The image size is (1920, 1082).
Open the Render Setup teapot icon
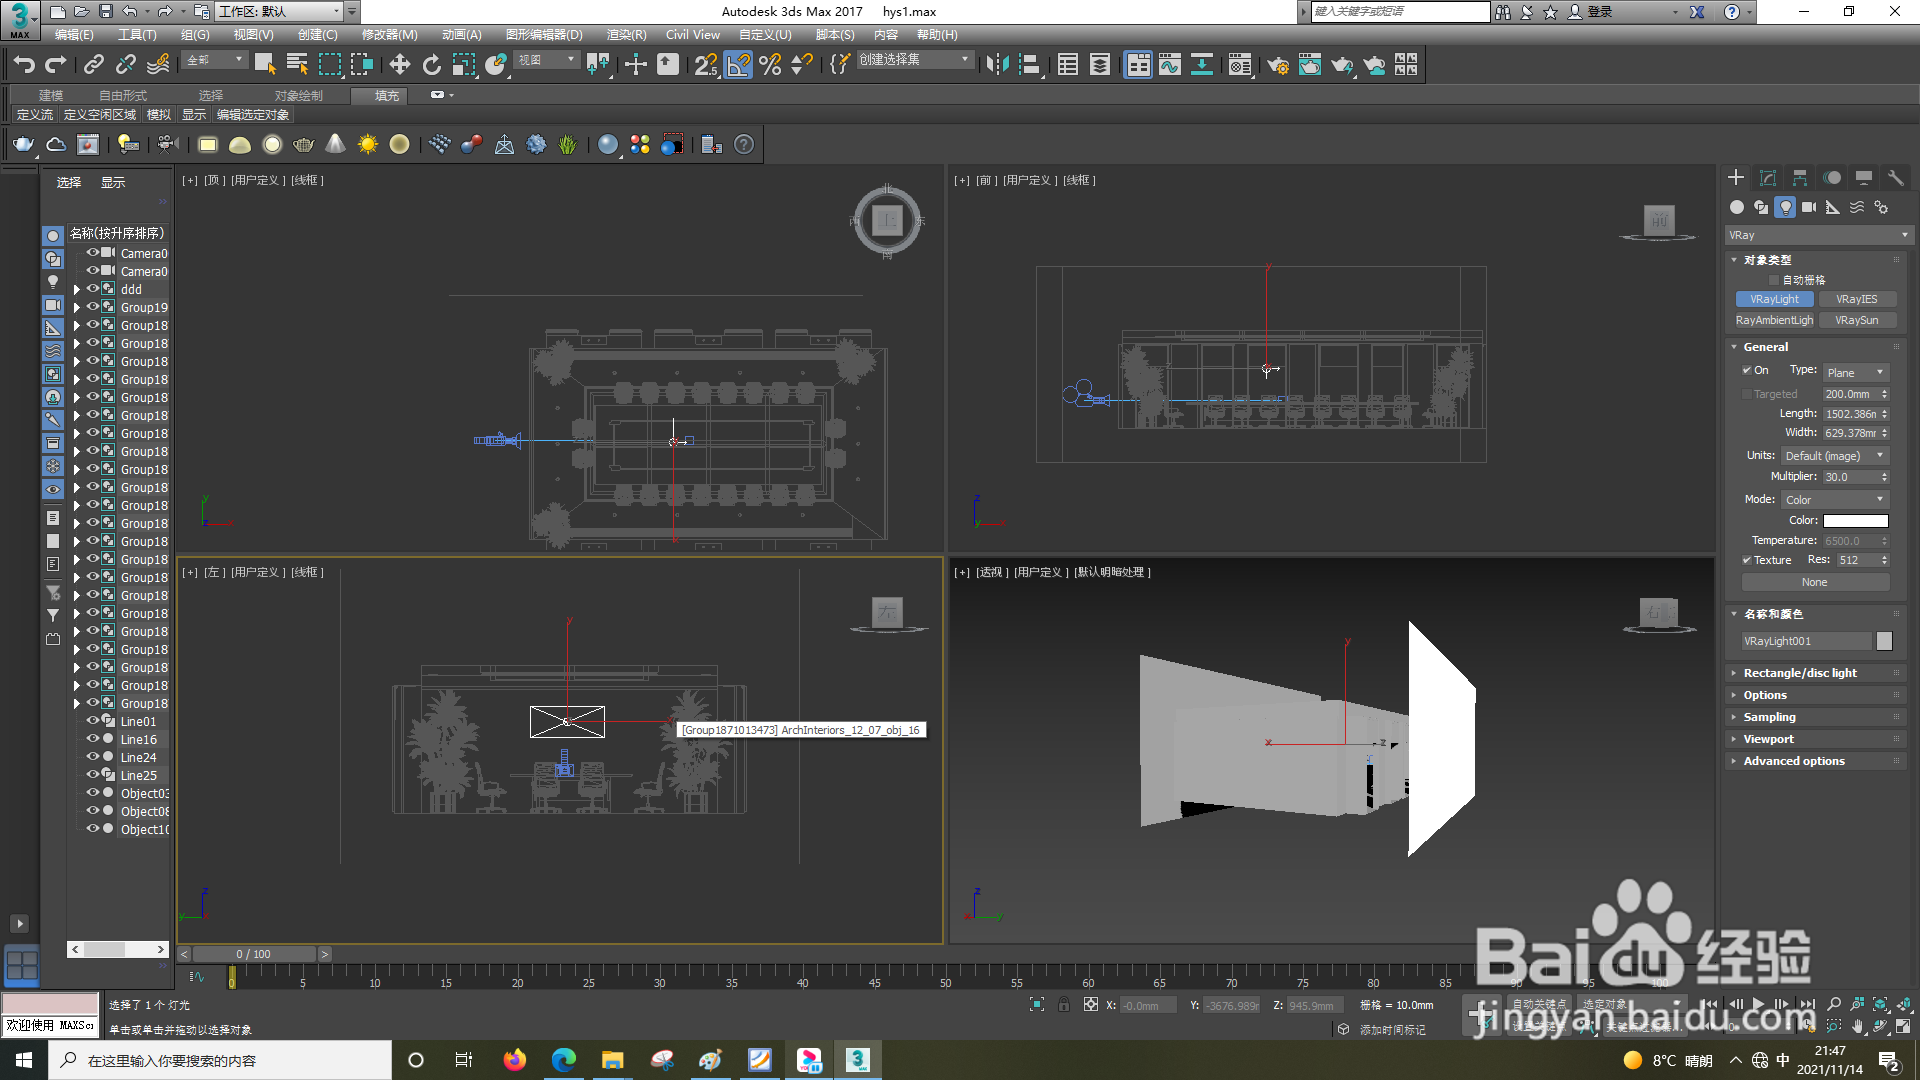pos(1277,65)
